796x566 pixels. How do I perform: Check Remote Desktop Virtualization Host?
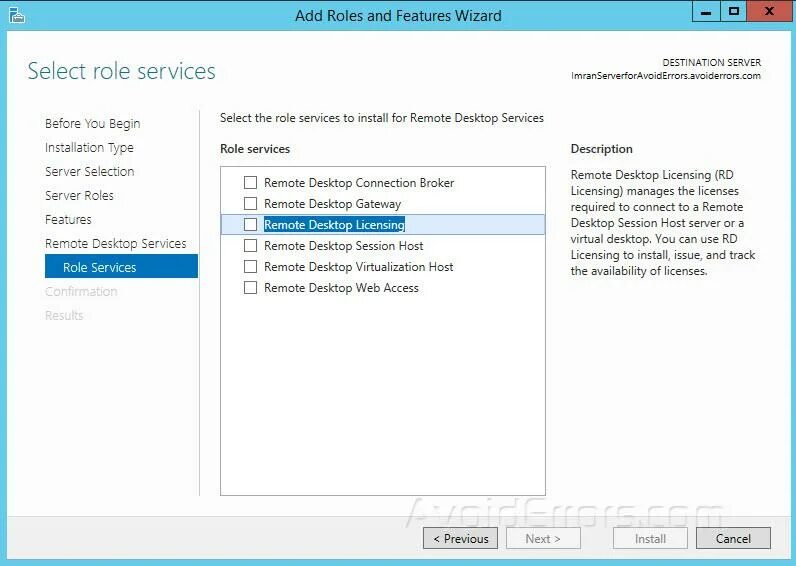250,267
